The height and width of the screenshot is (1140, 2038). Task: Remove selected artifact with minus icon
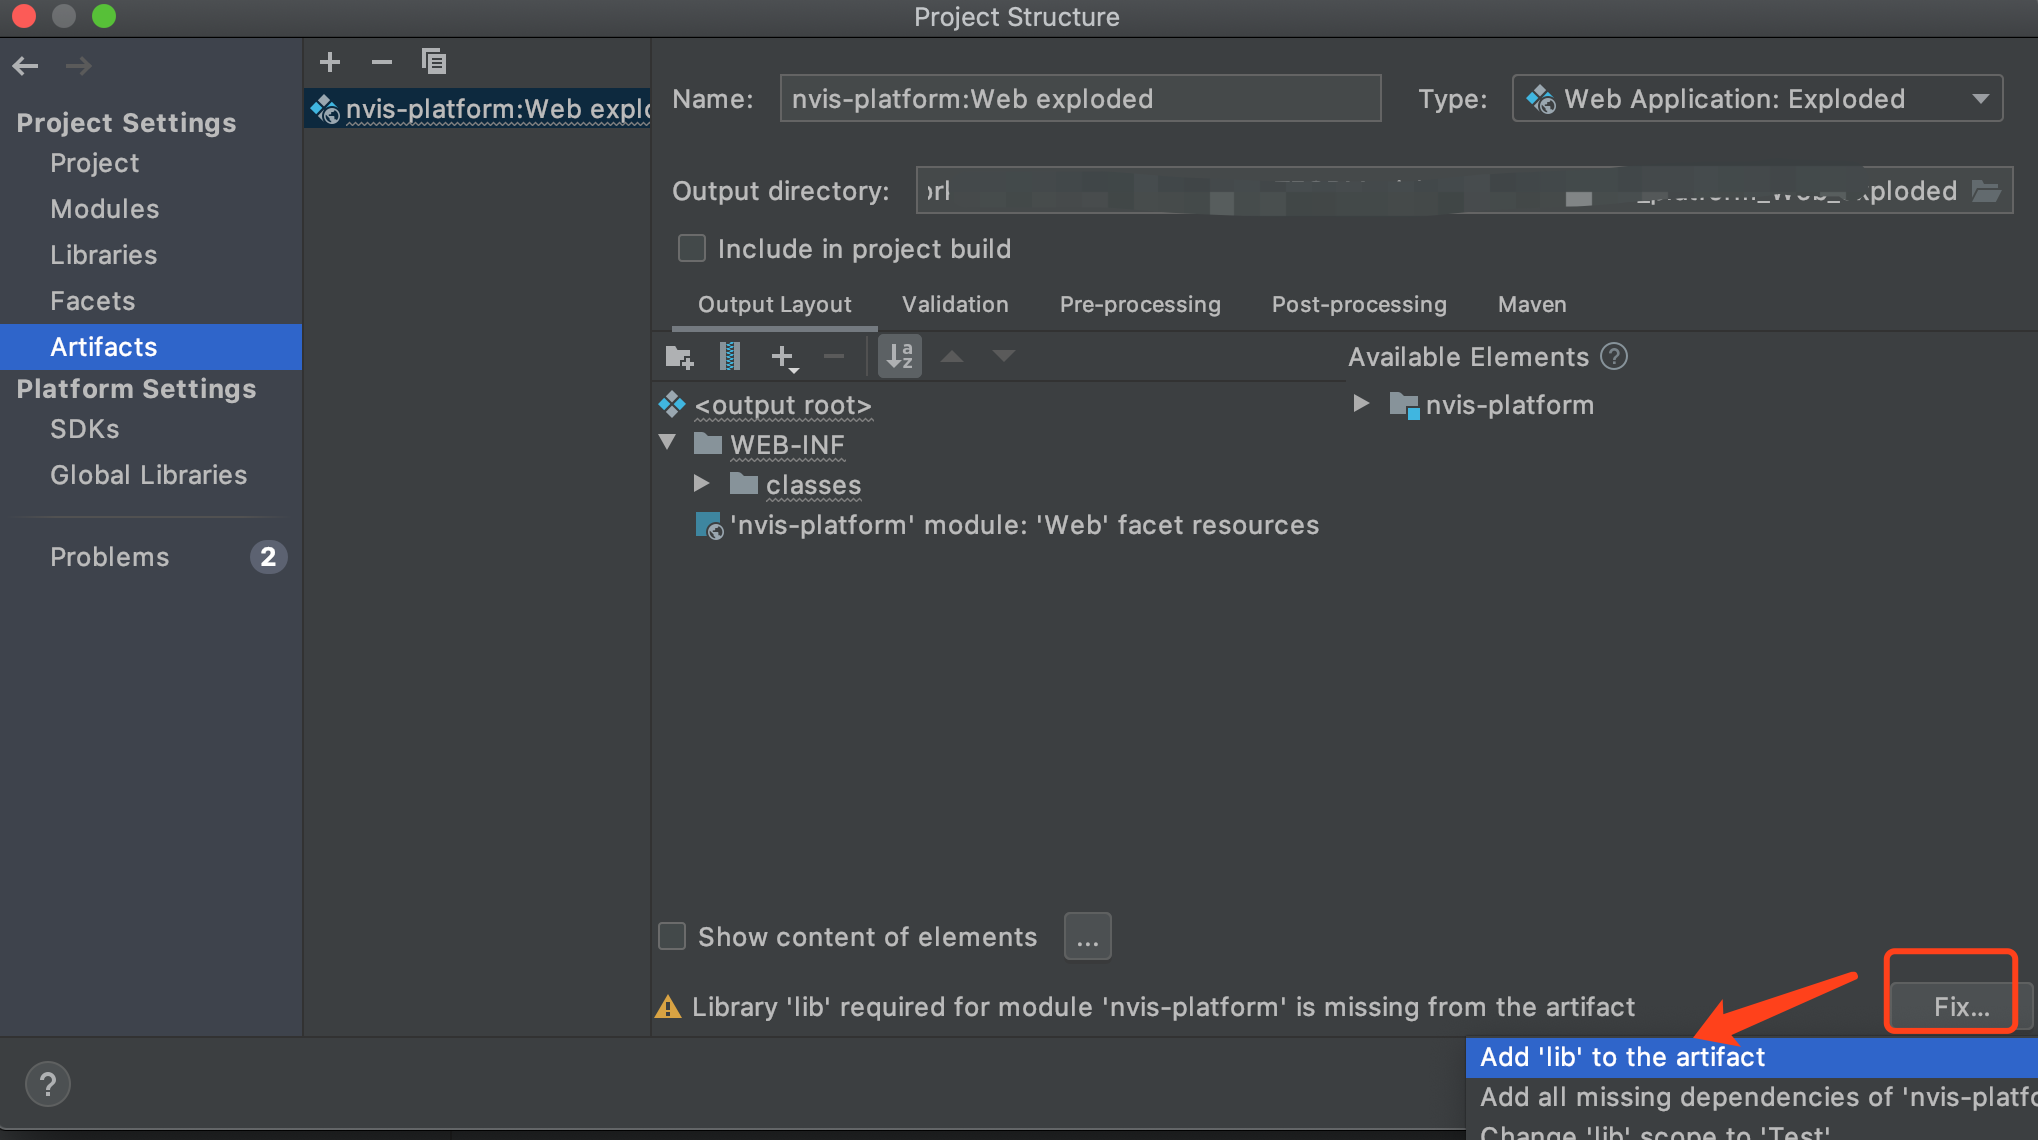coord(382,62)
